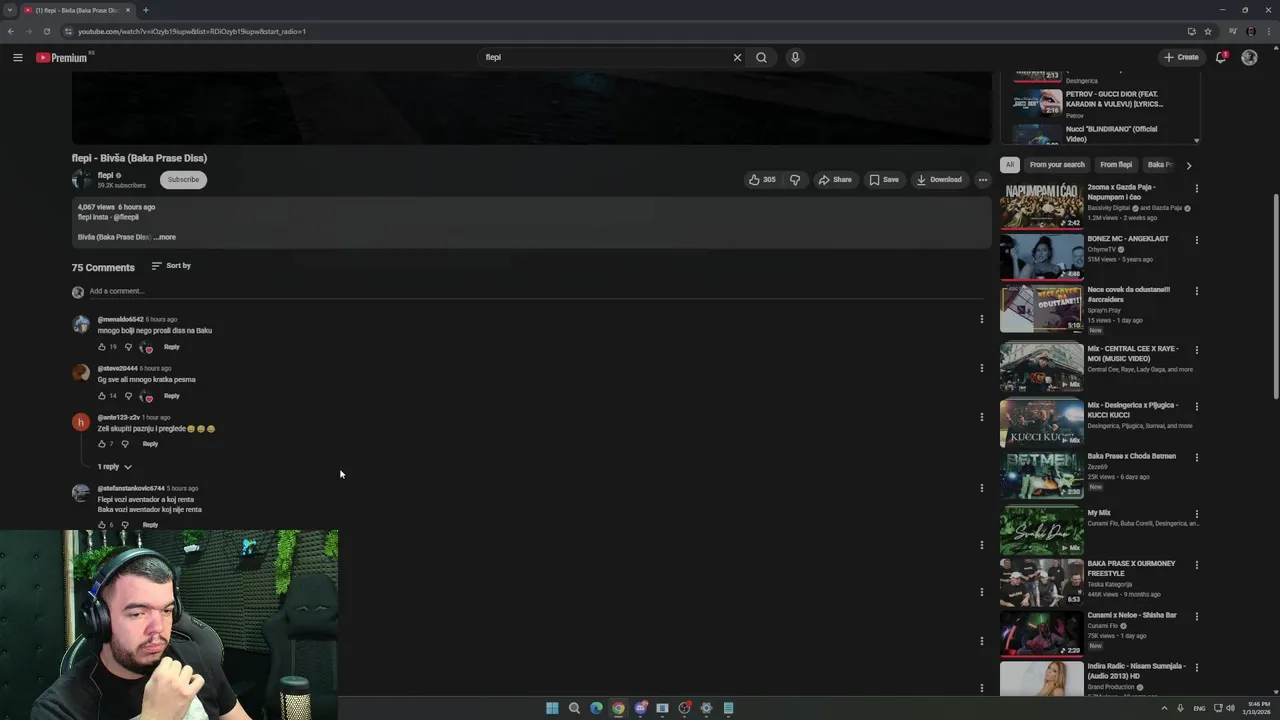Image resolution: width=1280 pixels, height=720 pixels.
Task: Select the All filter chip
Action: click(x=1010, y=165)
